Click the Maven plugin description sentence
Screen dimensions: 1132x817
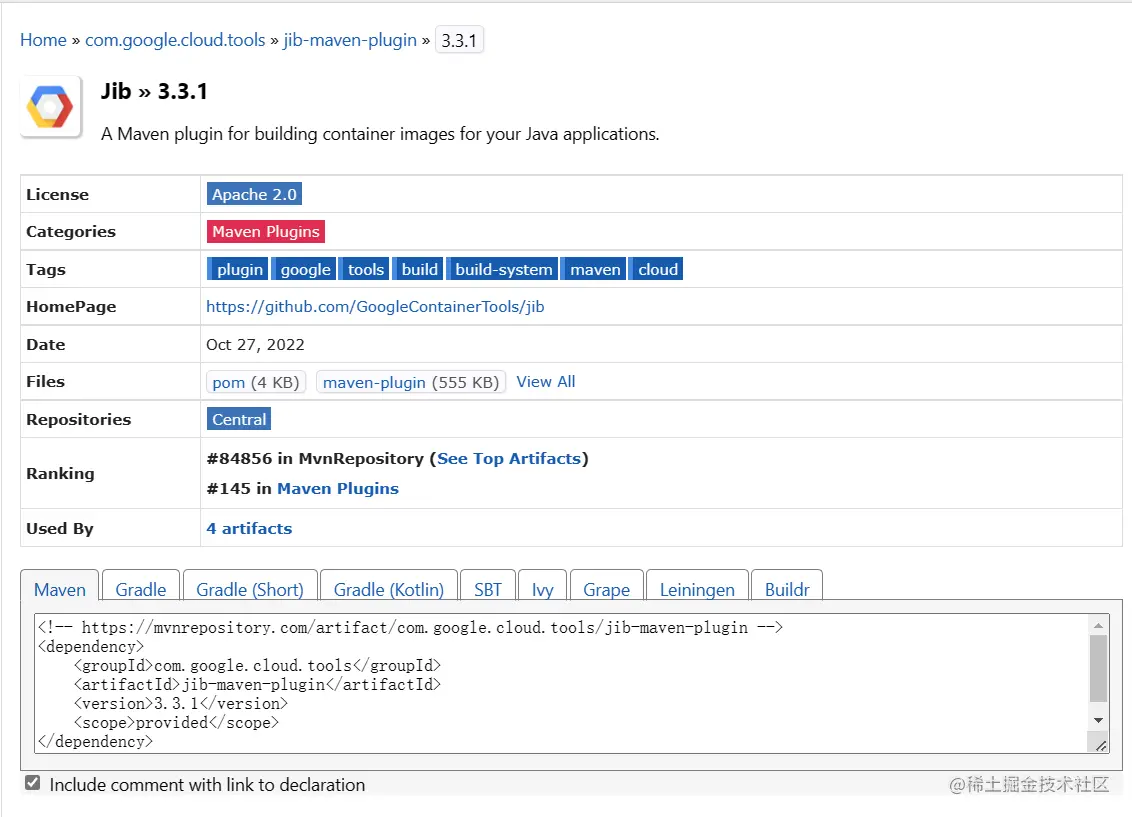point(380,134)
